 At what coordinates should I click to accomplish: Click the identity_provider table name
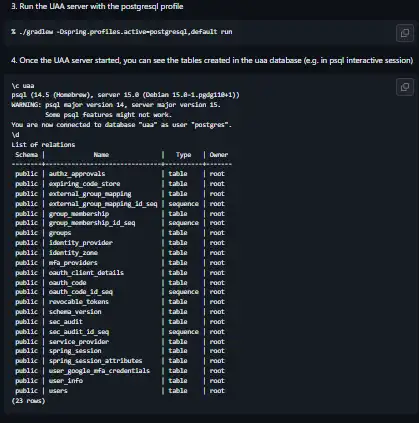[x=81, y=243]
